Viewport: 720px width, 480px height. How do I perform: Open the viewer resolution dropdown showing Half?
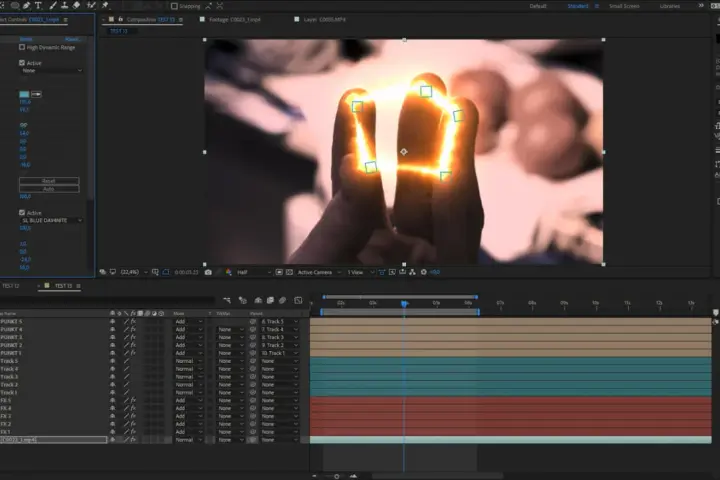[254, 272]
